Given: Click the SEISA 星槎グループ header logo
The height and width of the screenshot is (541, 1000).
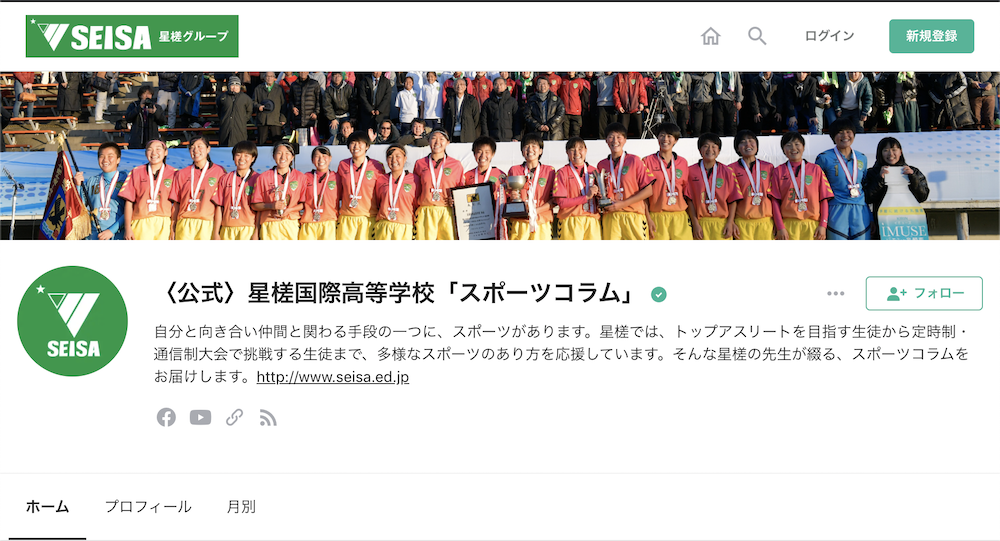Looking at the screenshot, I should tap(132, 36).
